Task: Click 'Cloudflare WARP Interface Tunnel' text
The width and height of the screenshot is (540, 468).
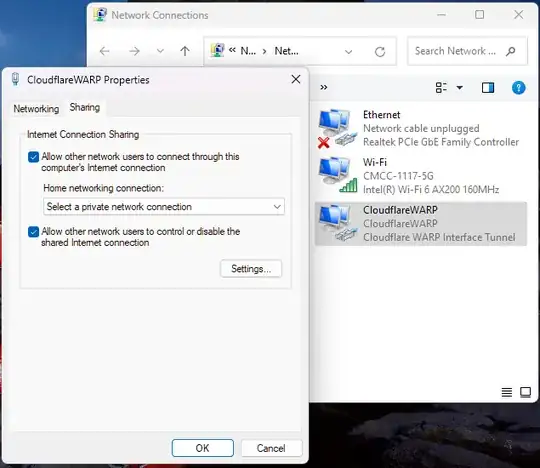Action: 439,237
